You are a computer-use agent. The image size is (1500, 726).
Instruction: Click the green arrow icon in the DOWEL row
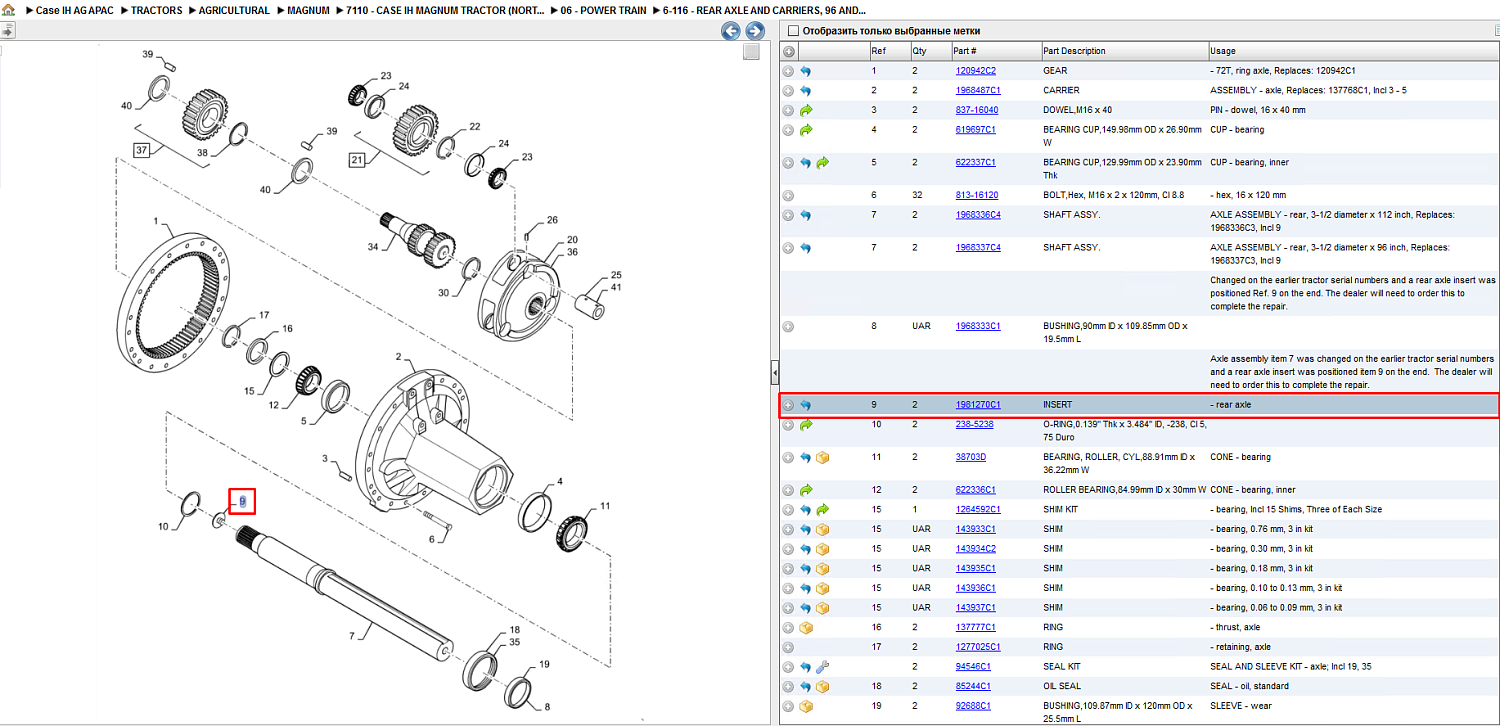pos(806,110)
